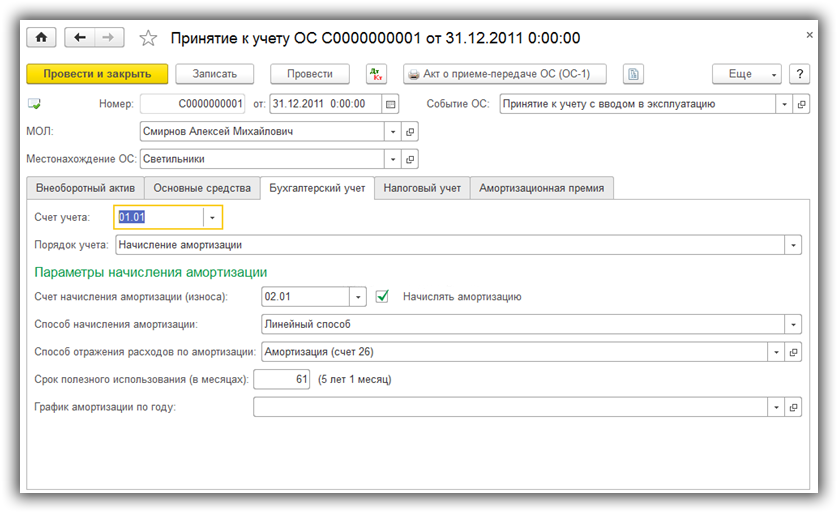
Task: Open calendar picker for date field
Action: point(391,104)
